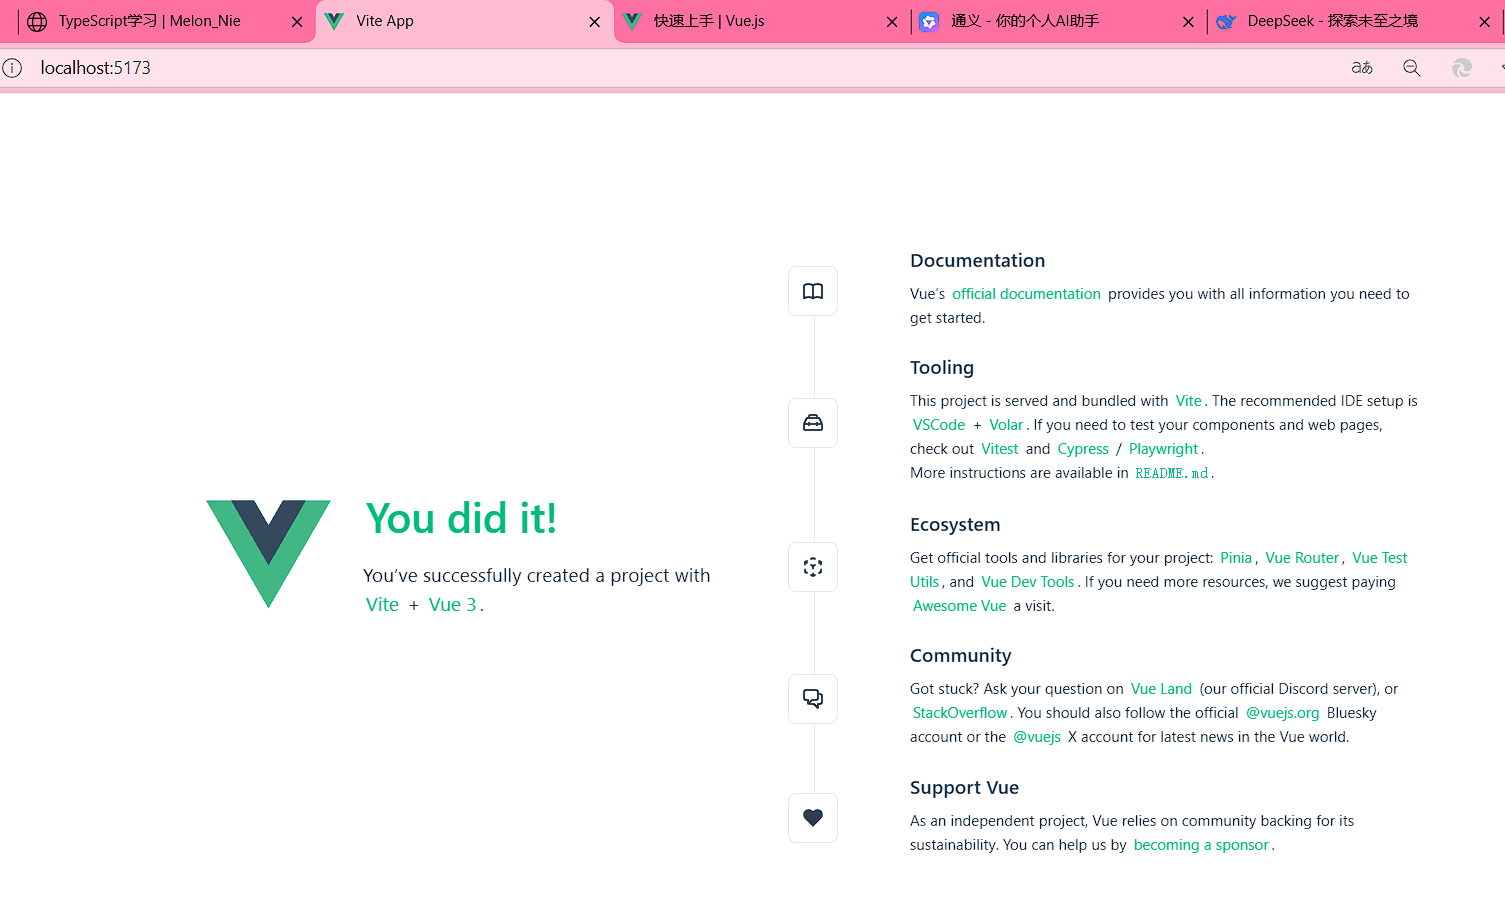This screenshot has width=1505, height=908.
Task: Click the Documentation section heading
Action: coord(977,261)
